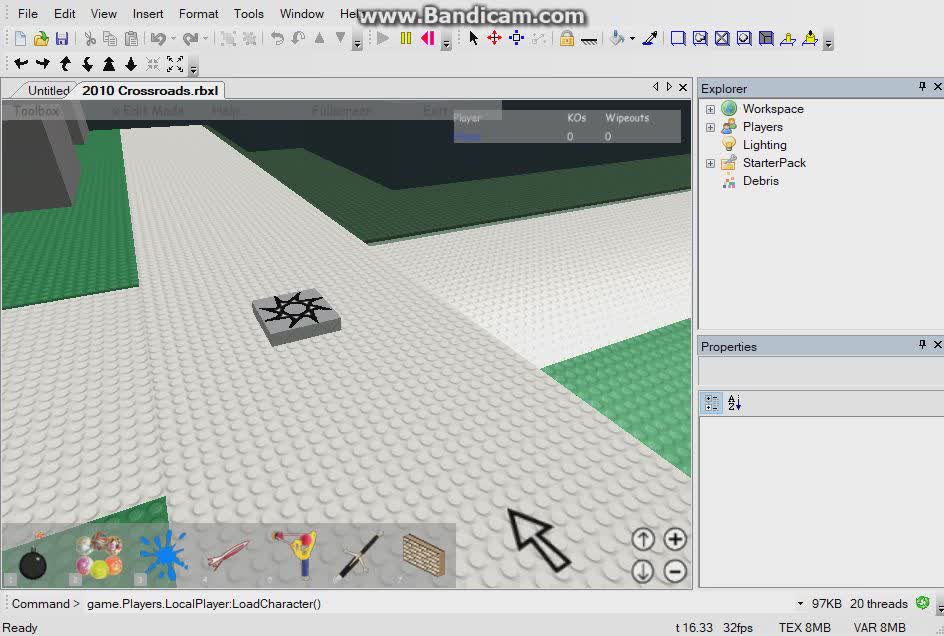The image size is (944, 636).
Task: Click the pink Reset playback icon
Action: [428, 39]
